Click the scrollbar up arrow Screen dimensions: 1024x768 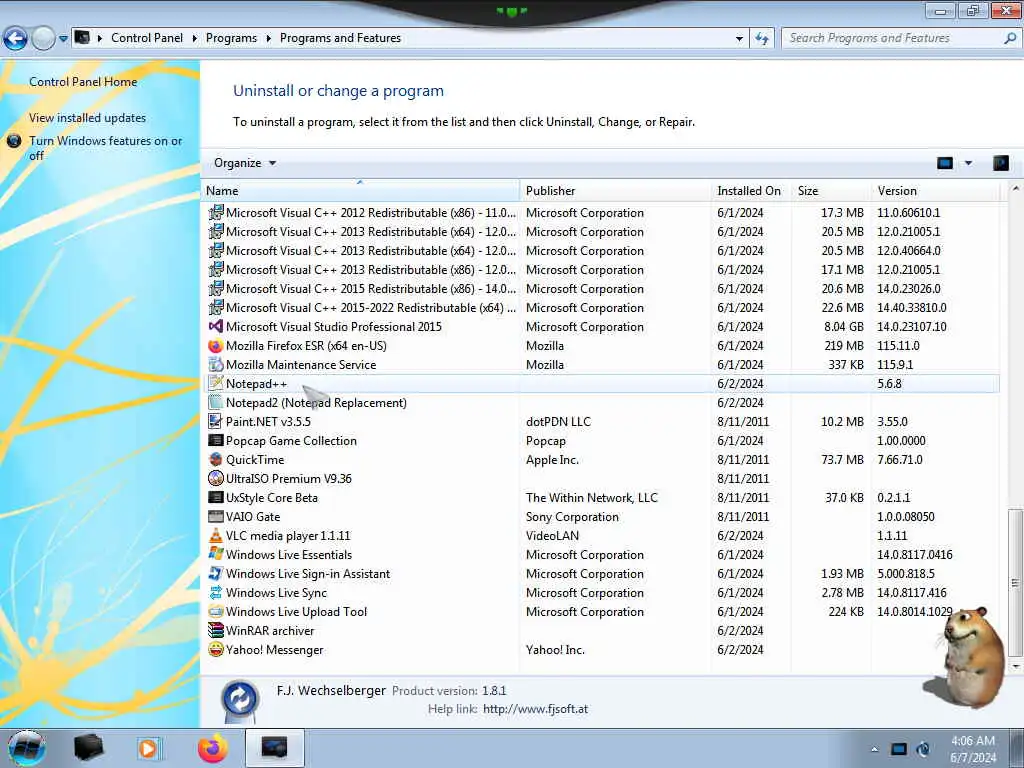[1015, 189]
